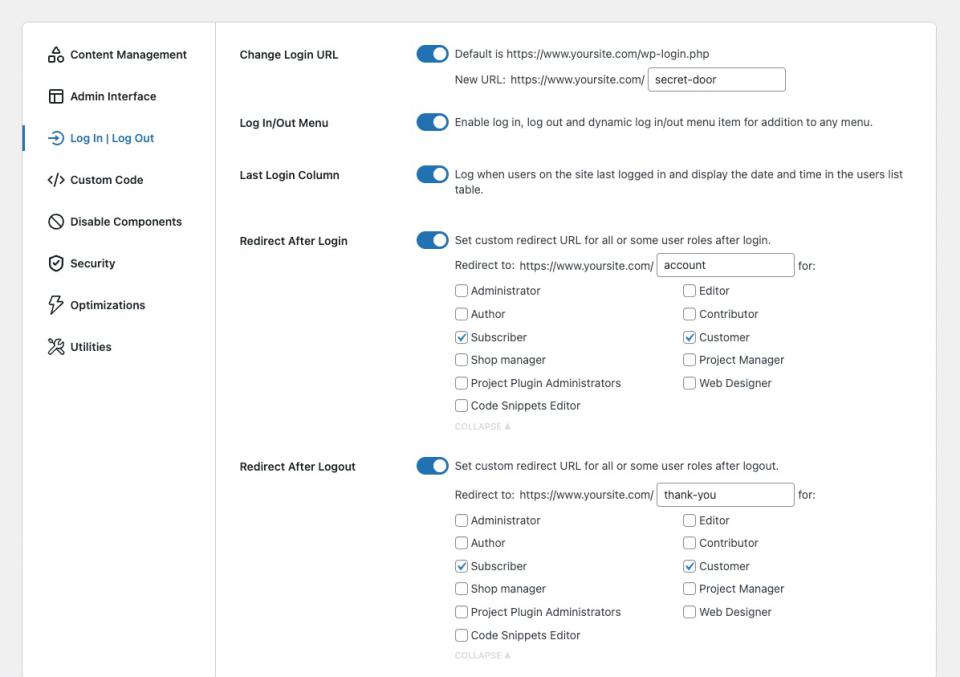Check Editor under Redirect After Login
960x677 pixels.
pyautogui.click(x=690, y=291)
